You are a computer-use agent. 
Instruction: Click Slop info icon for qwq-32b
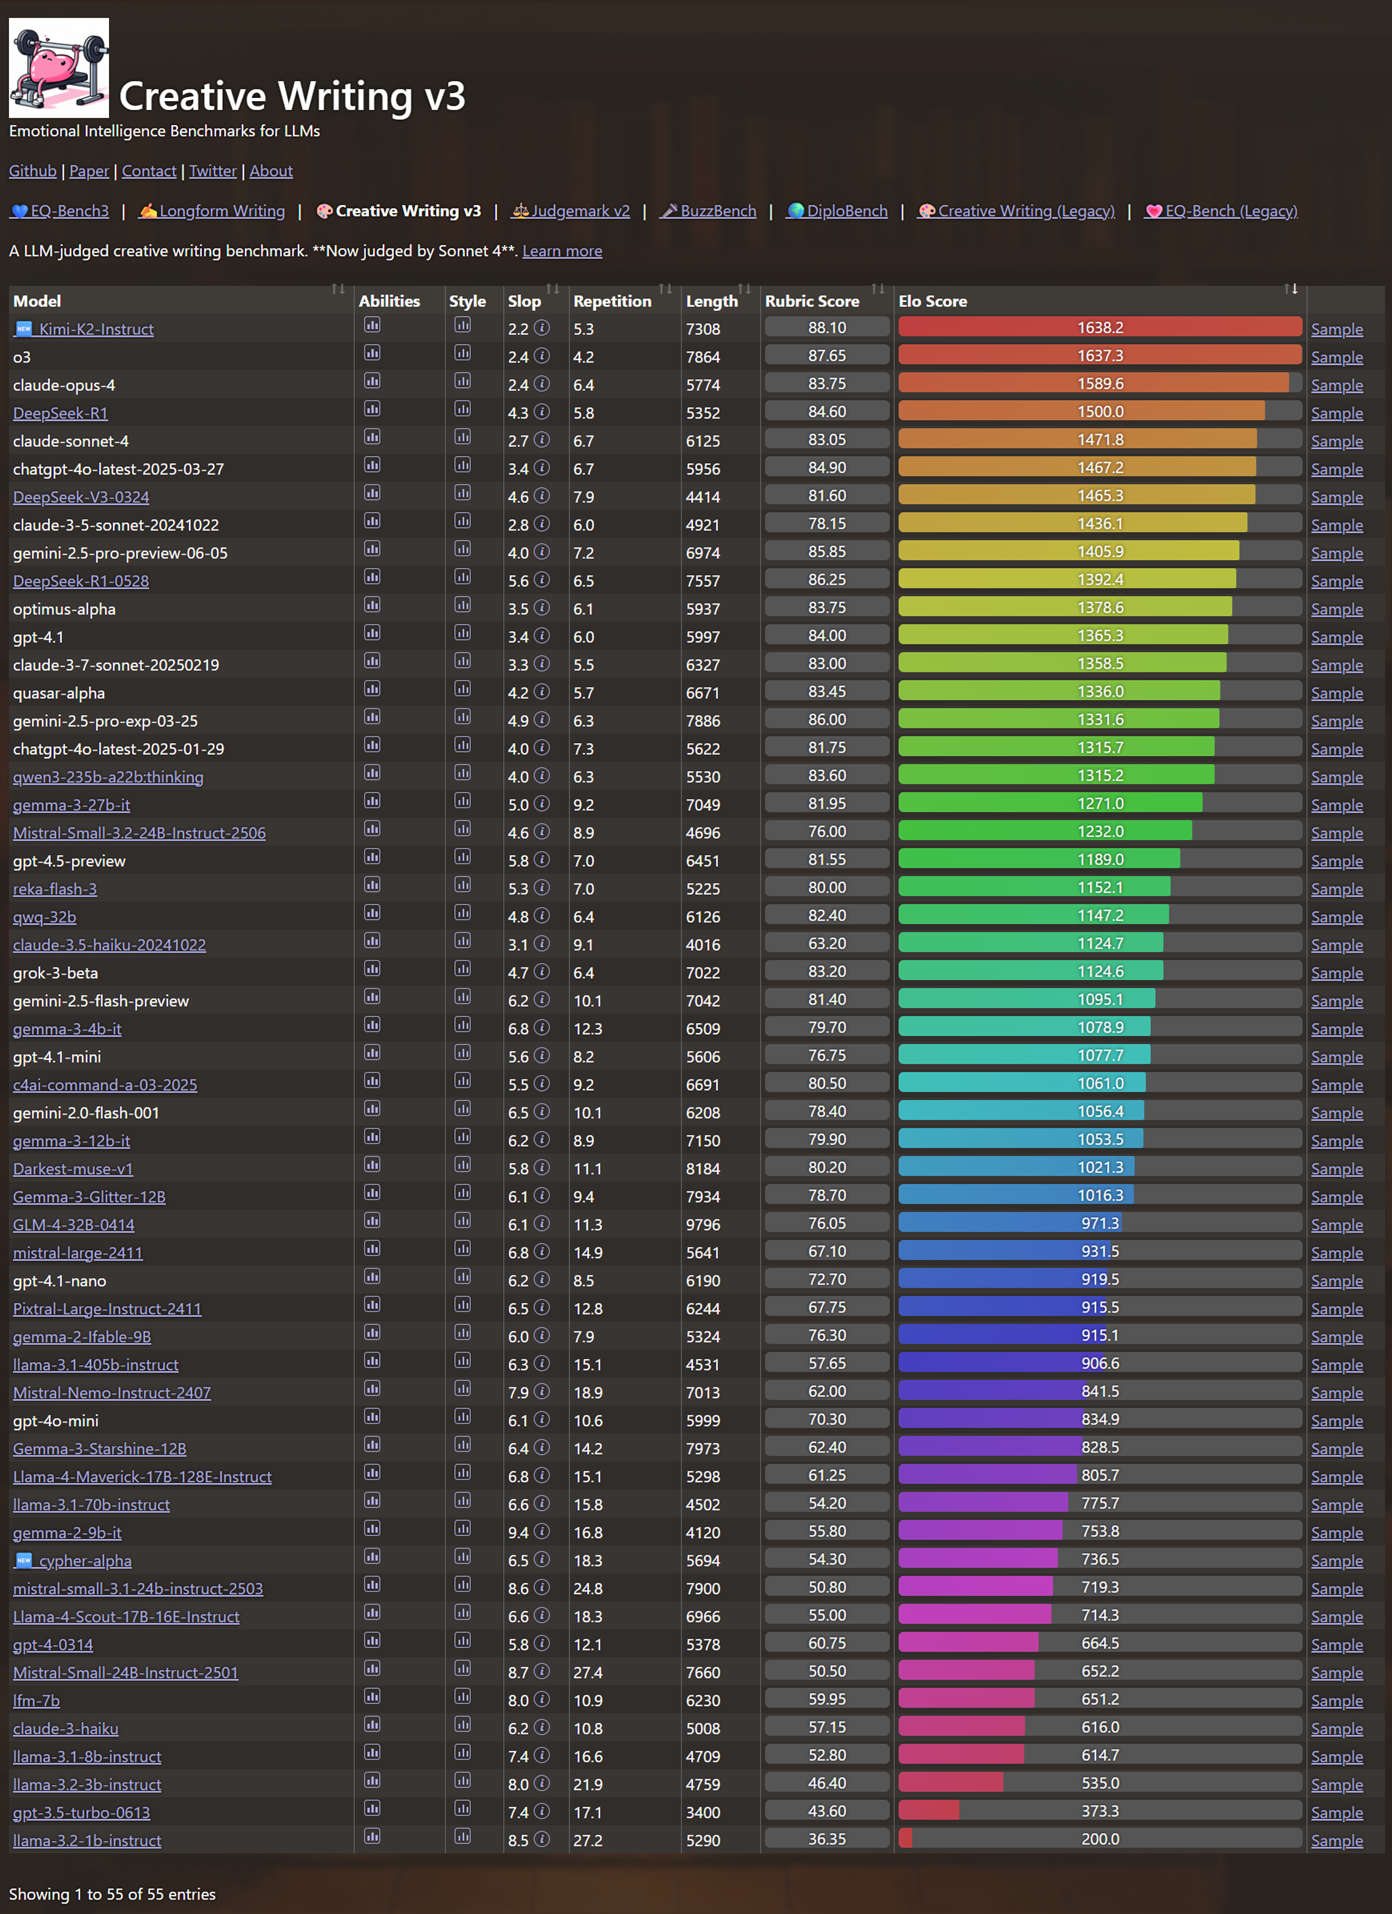pos(541,916)
